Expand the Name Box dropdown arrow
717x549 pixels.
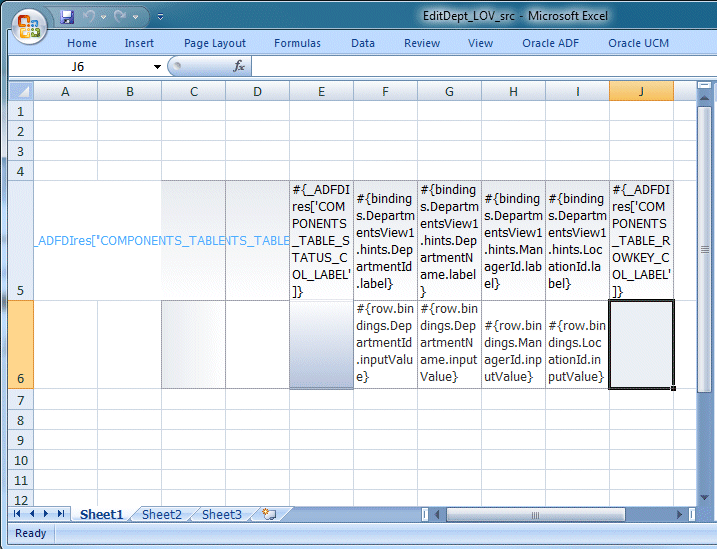[x=157, y=67]
